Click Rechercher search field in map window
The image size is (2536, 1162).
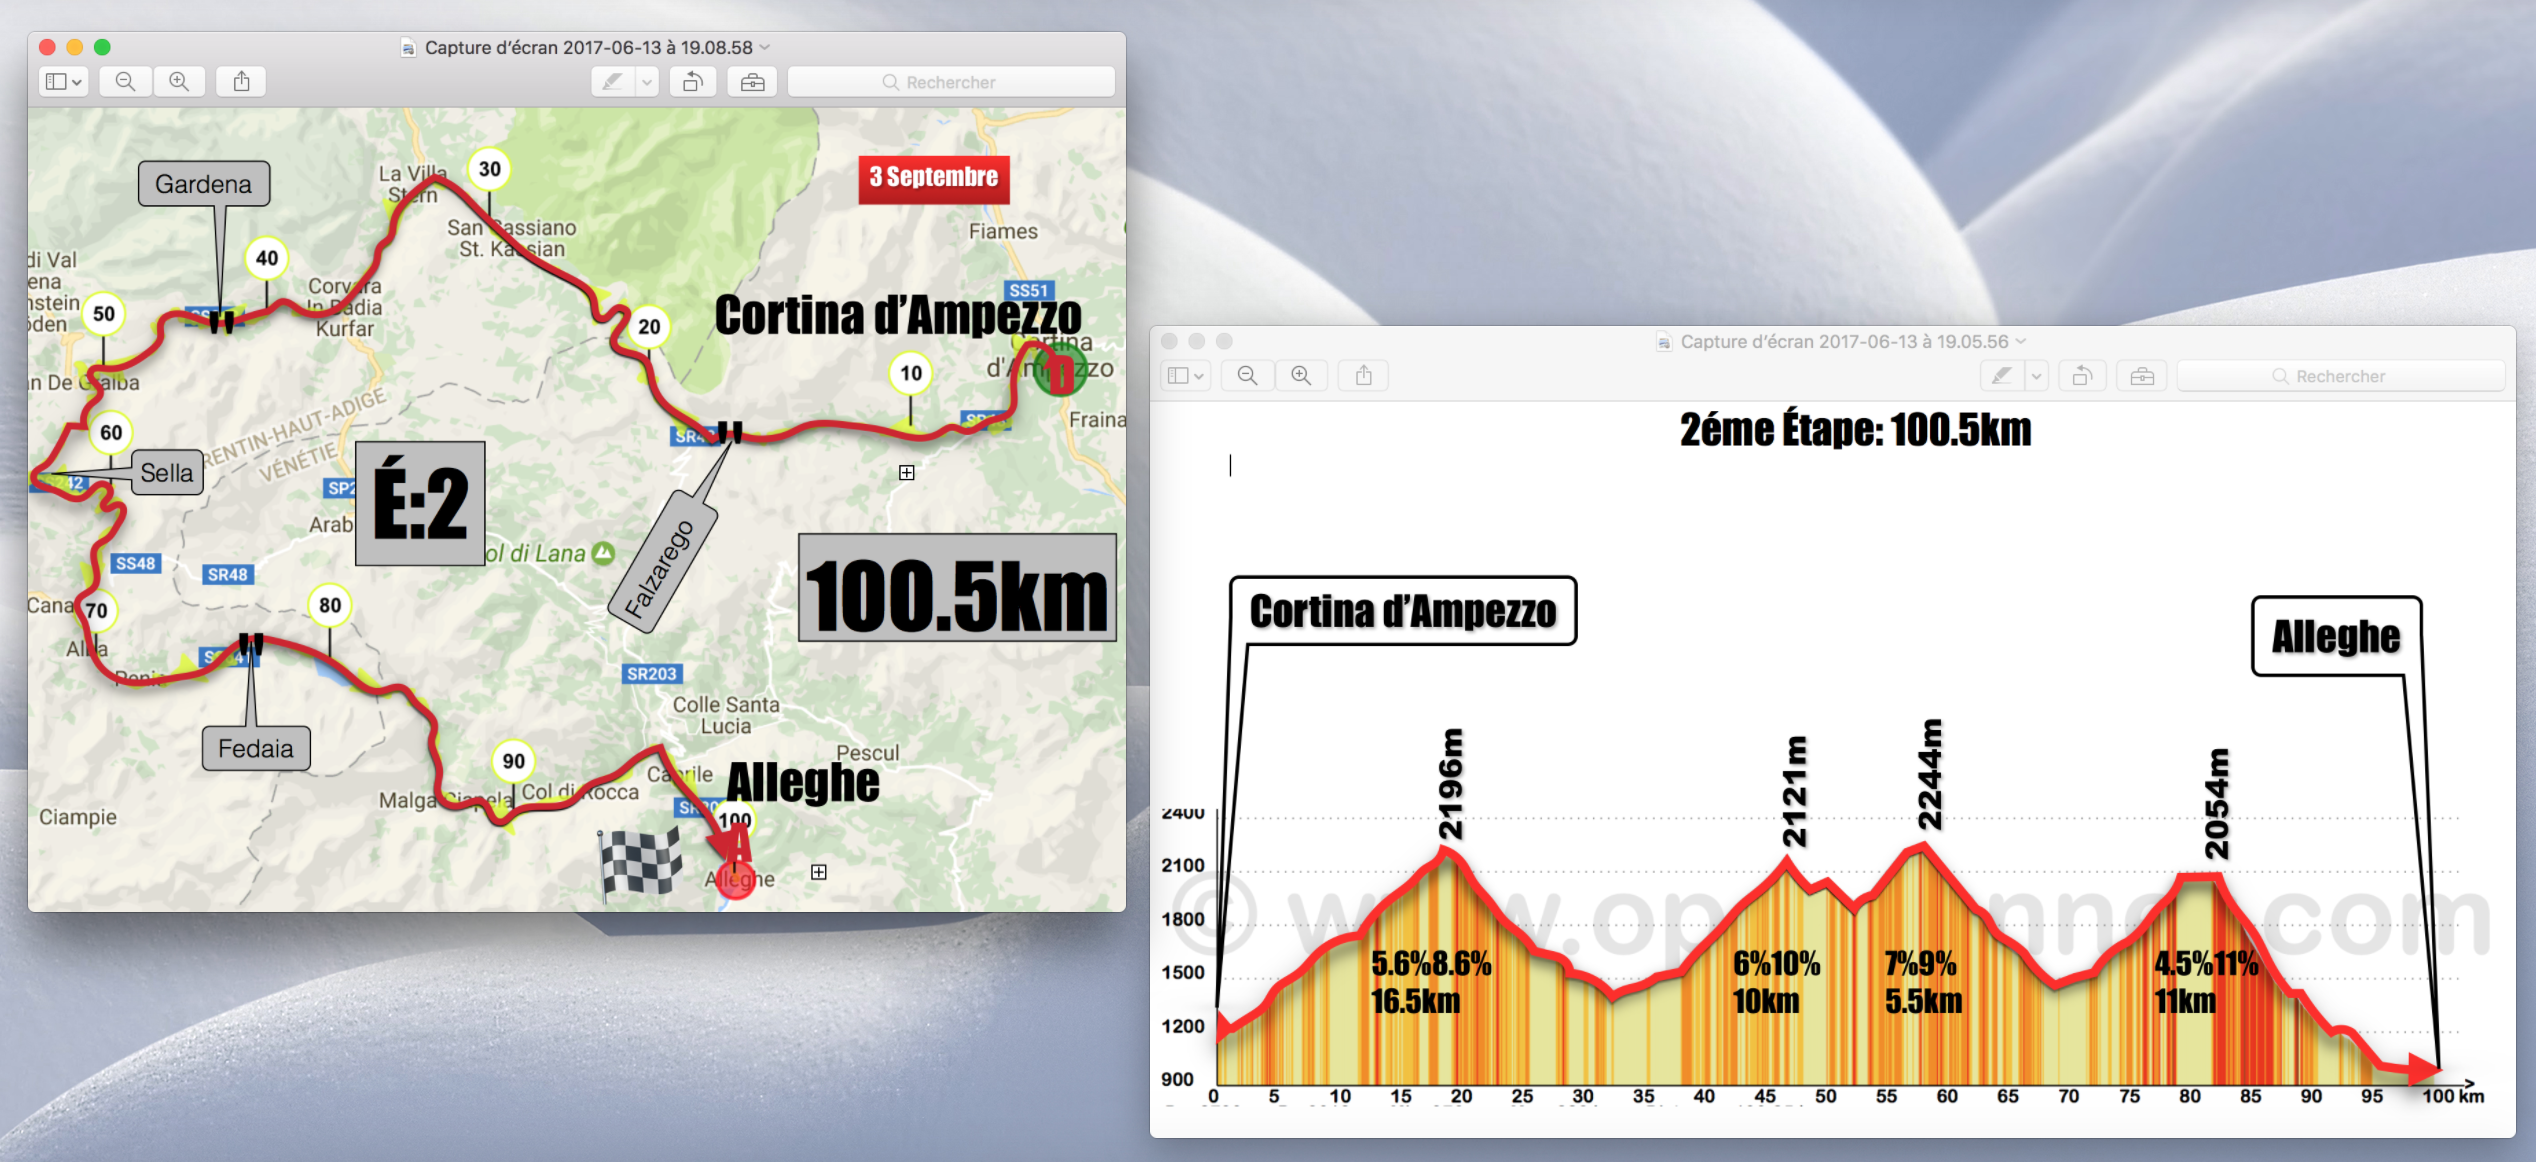950,82
